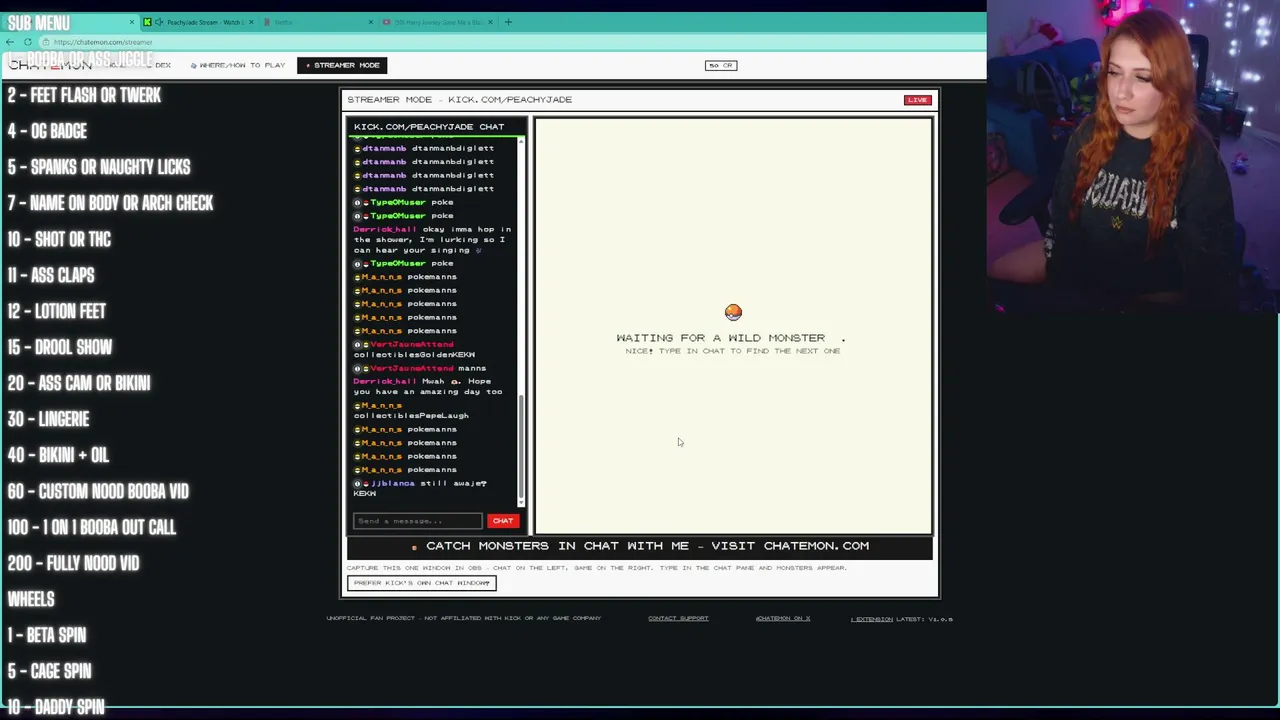Click the streamer webcam feed
Screen dimensions: 1280x720
[x=1133, y=157]
